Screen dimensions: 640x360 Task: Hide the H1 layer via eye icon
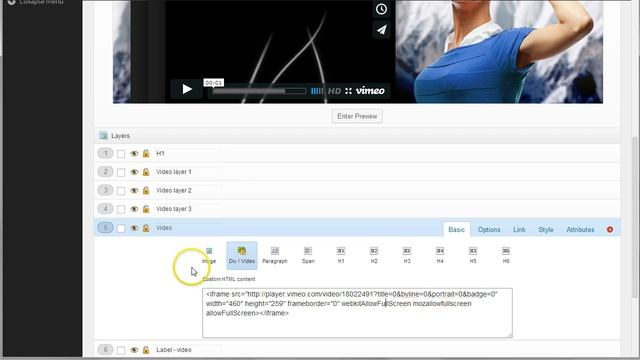click(x=134, y=154)
